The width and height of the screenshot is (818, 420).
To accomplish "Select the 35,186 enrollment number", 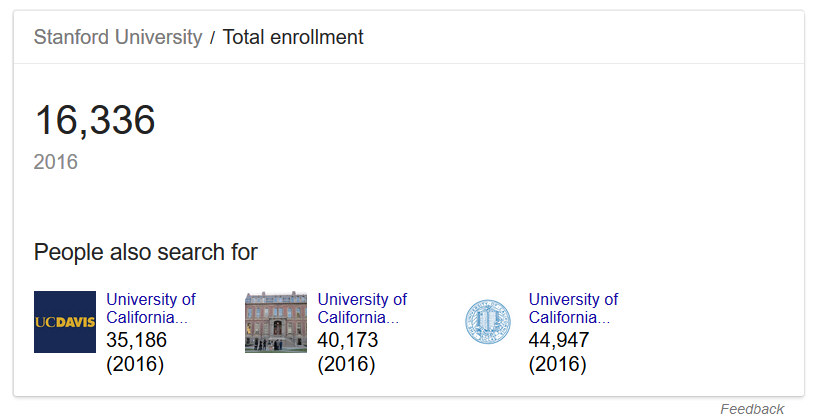I will coord(137,340).
